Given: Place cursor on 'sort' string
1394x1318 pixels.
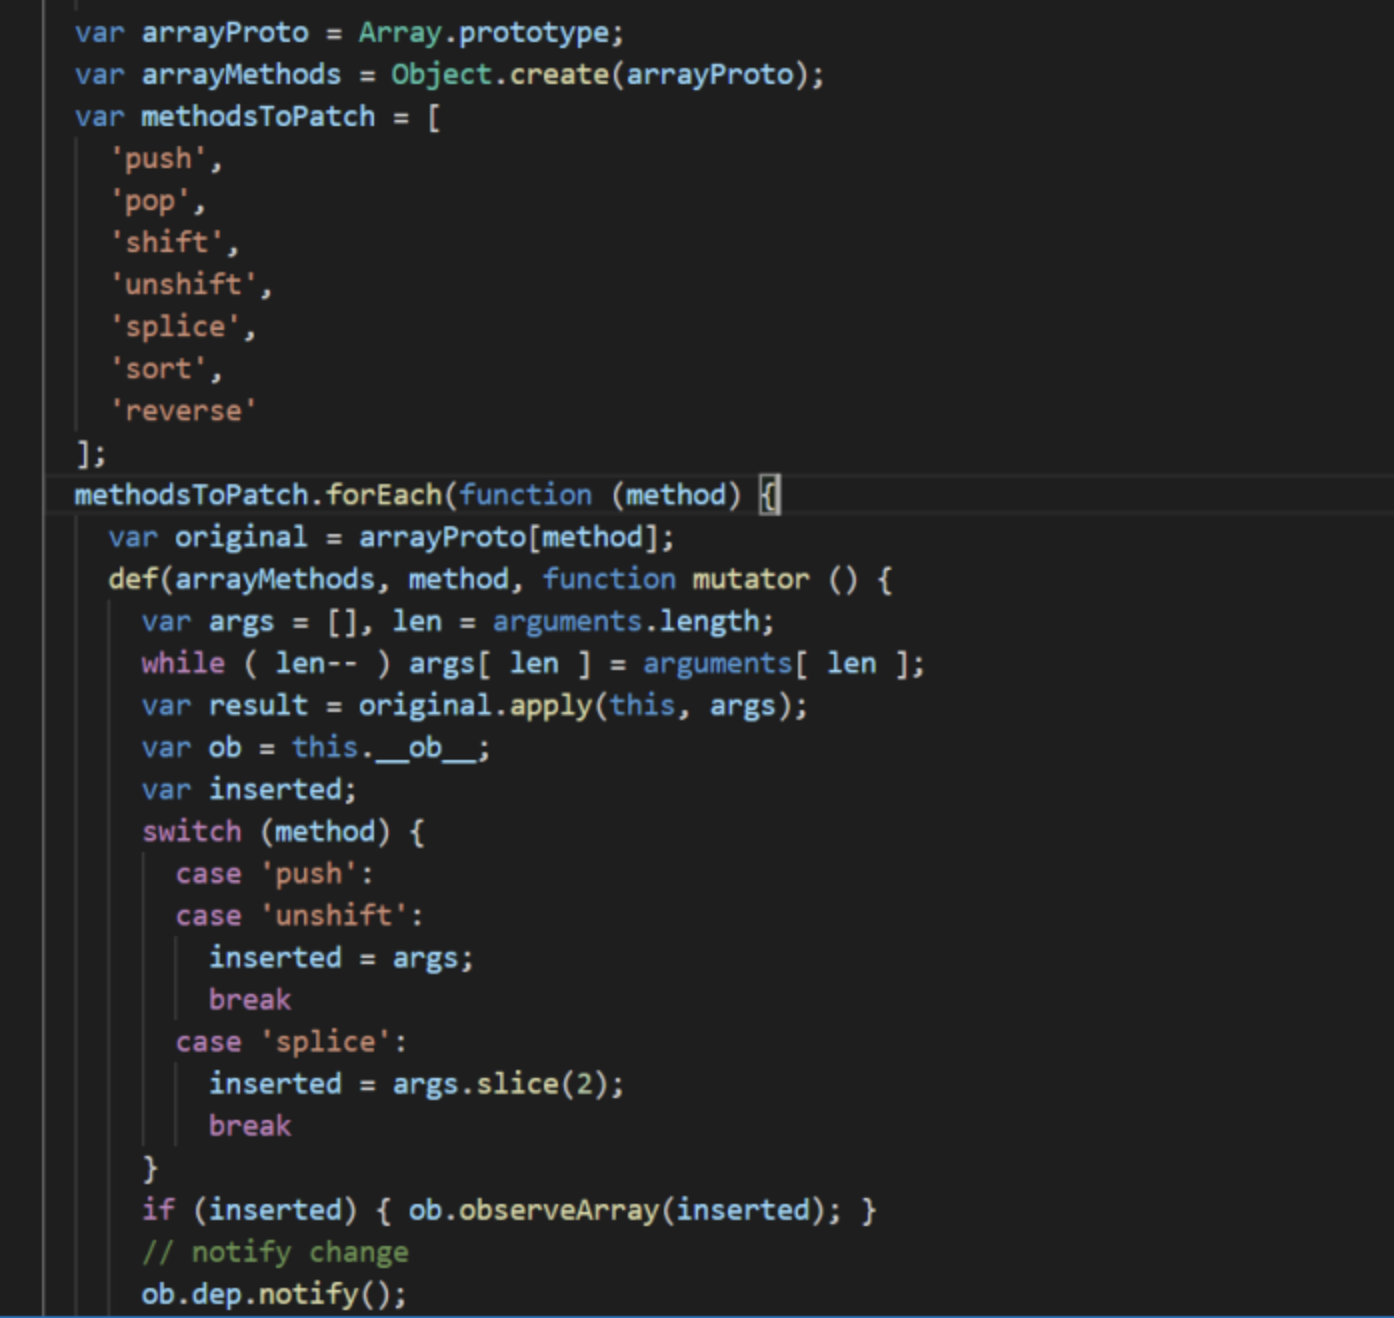Looking at the screenshot, I should pyautogui.click(x=158, y=369).
